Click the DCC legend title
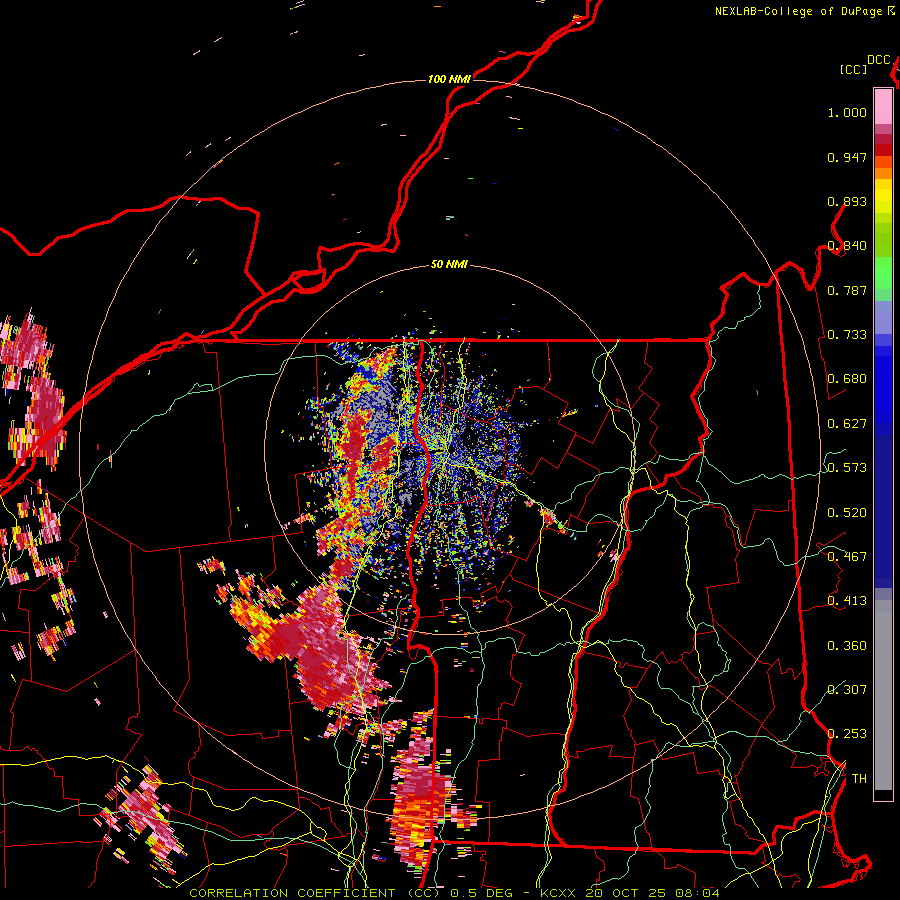 [878, 59]
